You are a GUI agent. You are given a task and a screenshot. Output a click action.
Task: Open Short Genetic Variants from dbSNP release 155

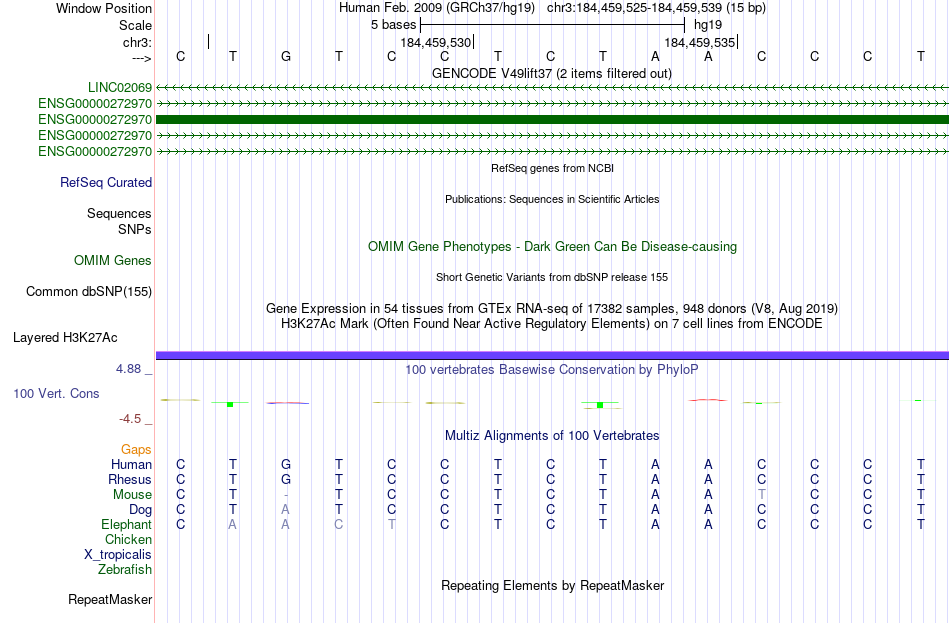552,277
